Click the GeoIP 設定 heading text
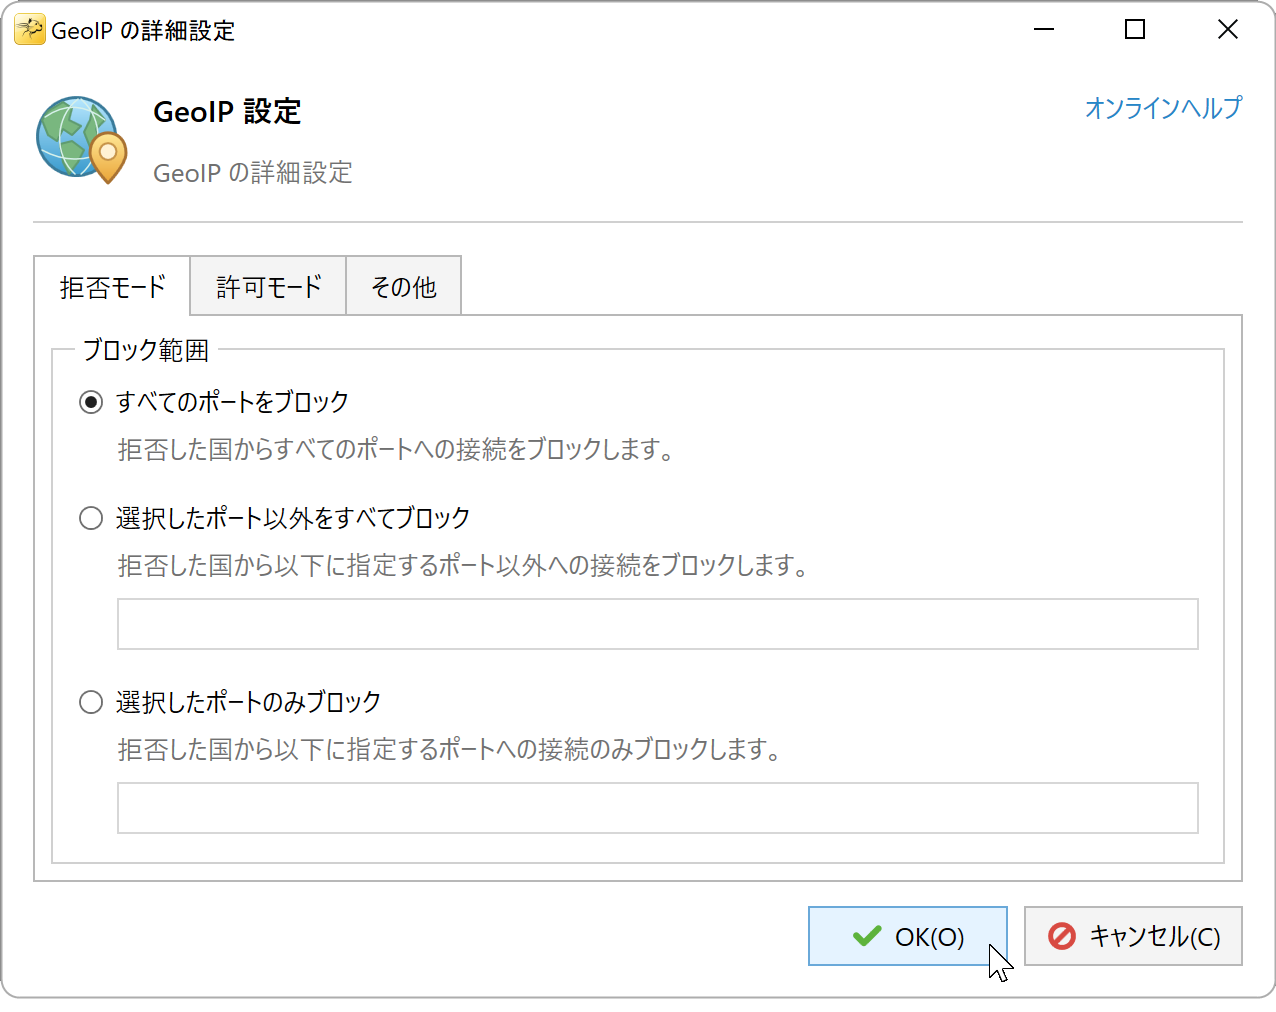The image size is (1276, 1012). pyautogui.click(x=227, y=112)
